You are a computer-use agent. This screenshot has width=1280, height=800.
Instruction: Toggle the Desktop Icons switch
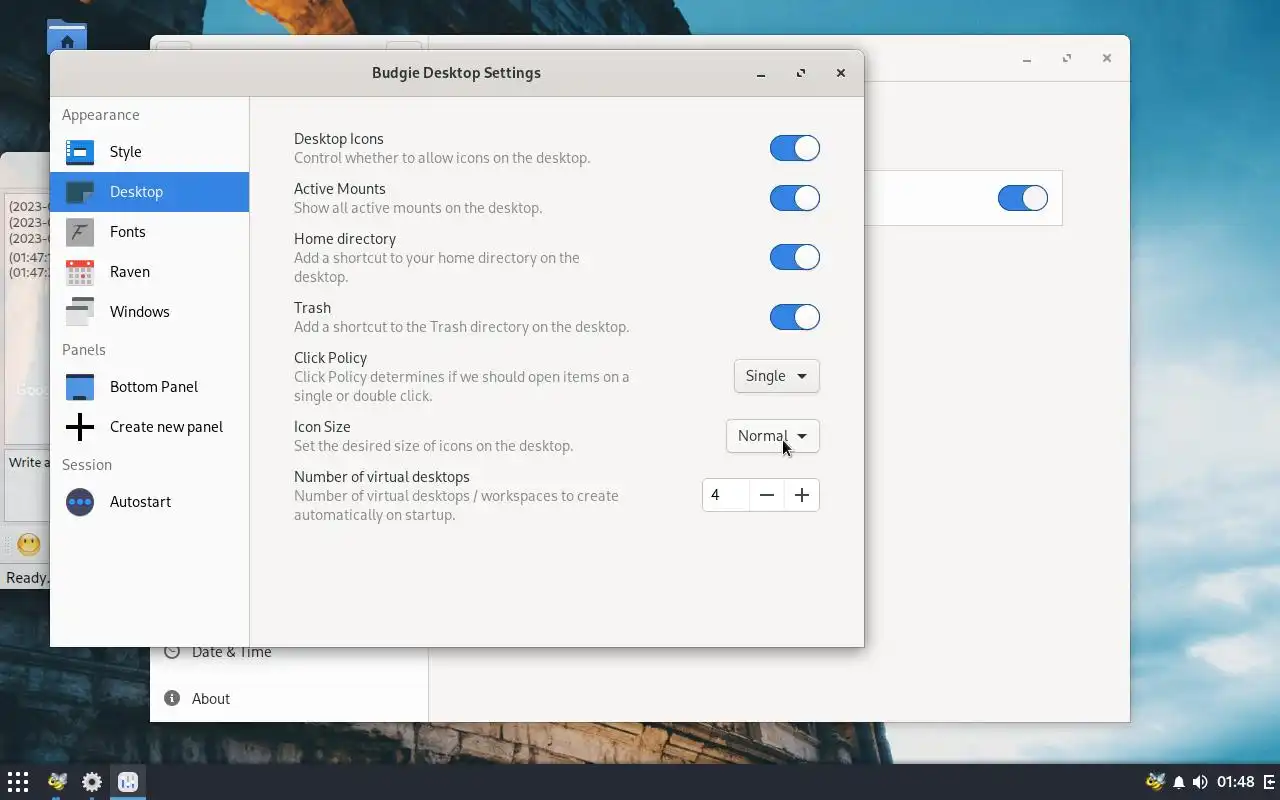click(x=795, y=148)
